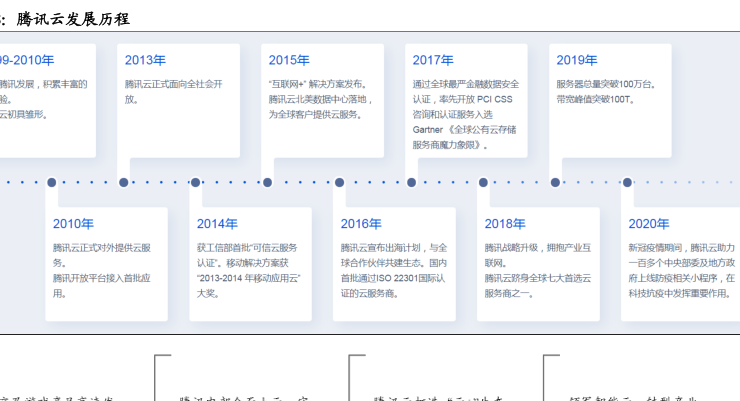The width and height of the screenshot is (740, 401).
Task: Click text 腾讯云正式对外提供云服
Action: pyautogui.click(x=102, y=248)
